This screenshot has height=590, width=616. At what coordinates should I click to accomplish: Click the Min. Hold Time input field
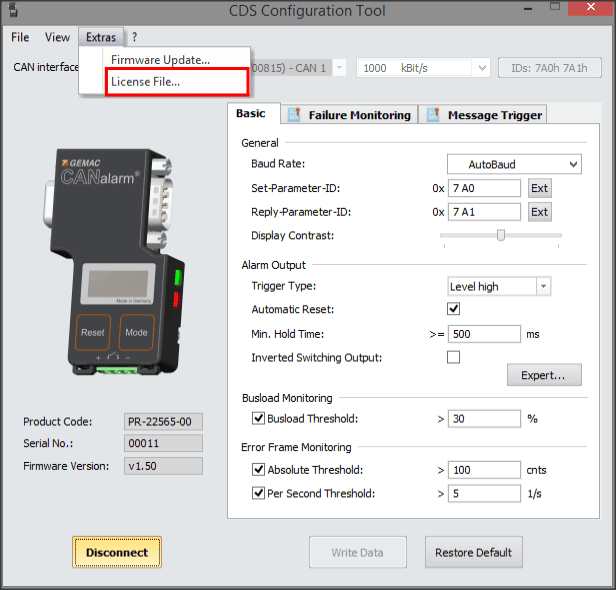tap(484, 334)
